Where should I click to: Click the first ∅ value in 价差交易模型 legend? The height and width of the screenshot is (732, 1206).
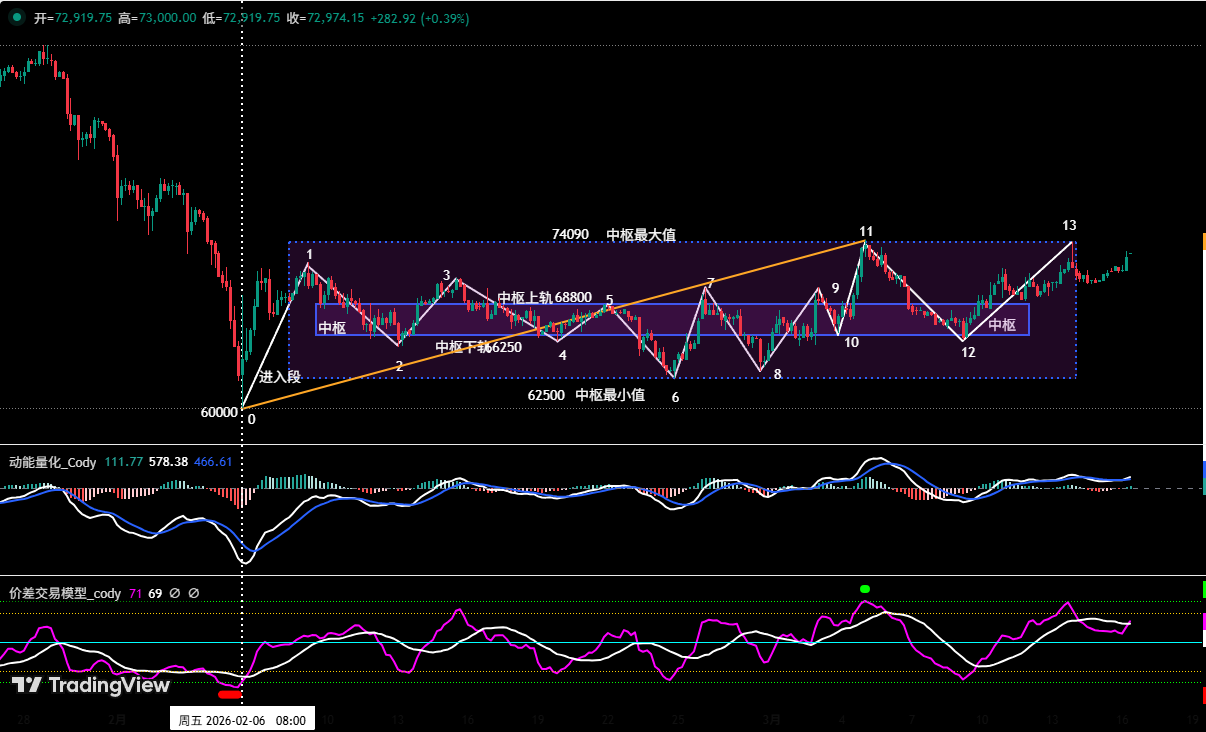174,593
